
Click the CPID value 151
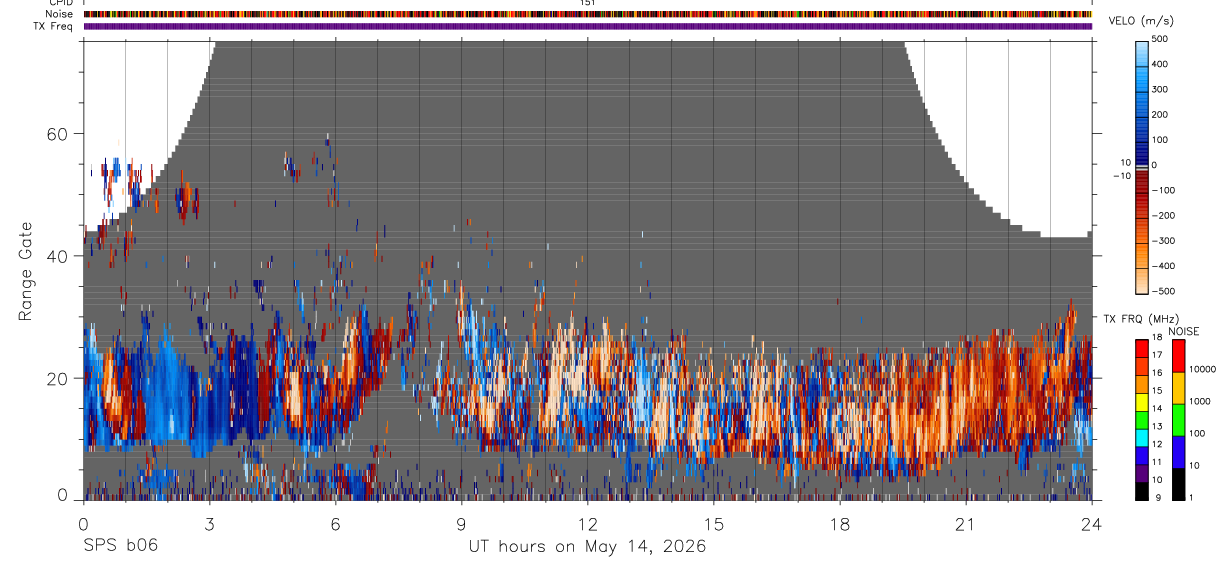coord(588,3)
